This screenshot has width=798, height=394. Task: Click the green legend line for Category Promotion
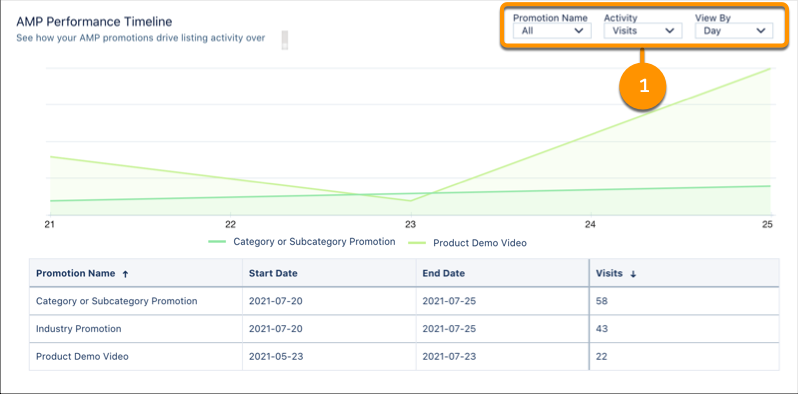coord(218,242)
